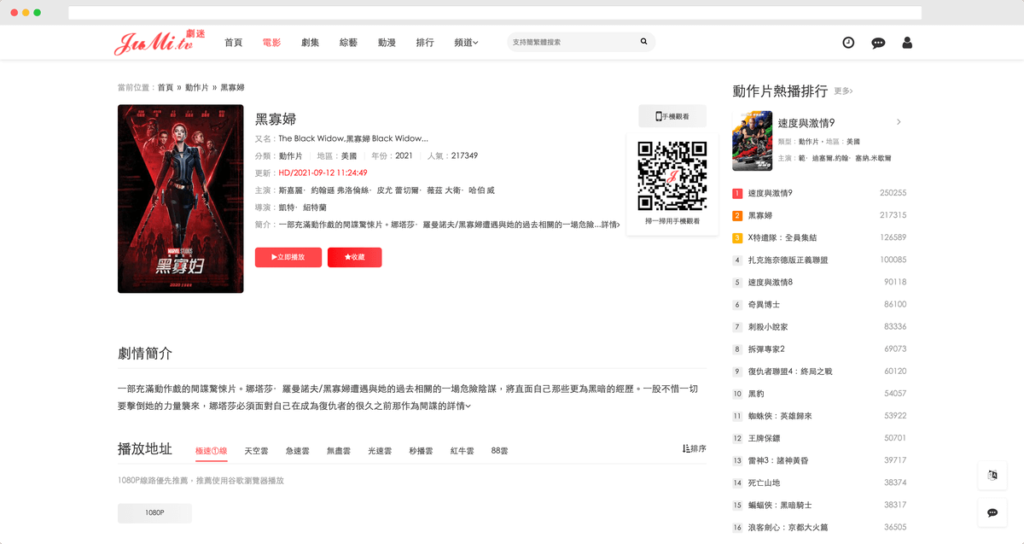Viewport: 1024px width, 544px height.
Task: Click the Black Widow poster thumbnail
Action: pos(180,199)
